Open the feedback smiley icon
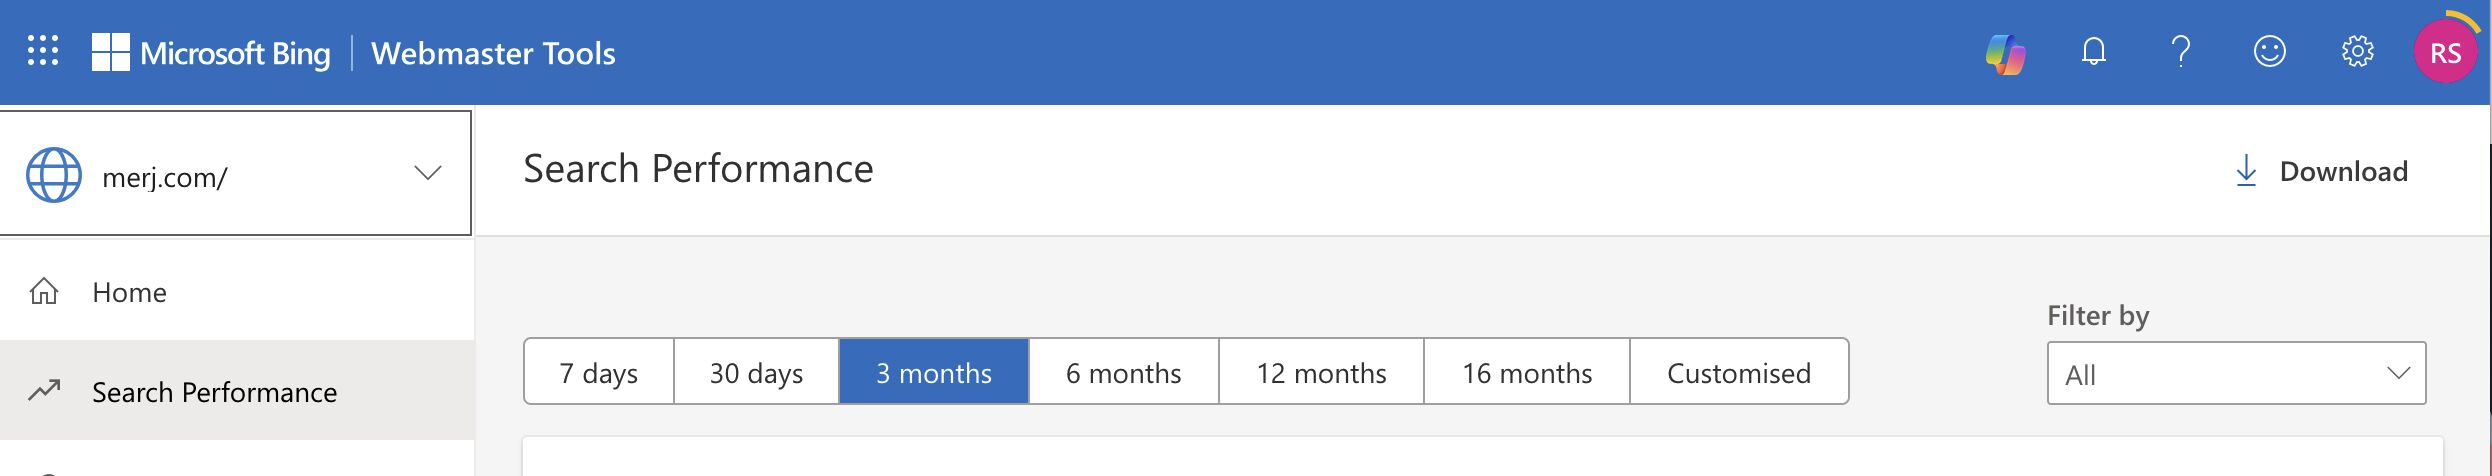The image size is (2492, 476). (2269, 52)
